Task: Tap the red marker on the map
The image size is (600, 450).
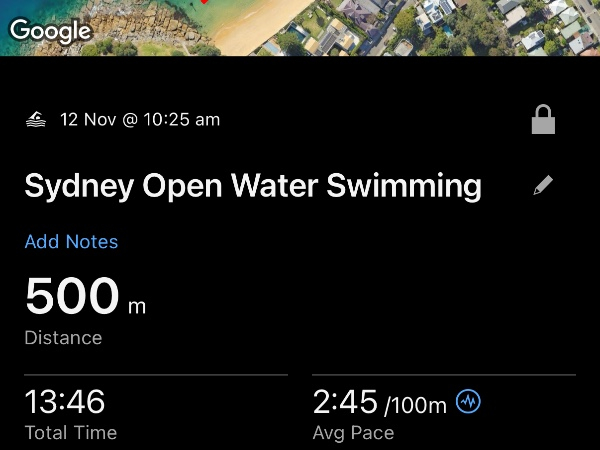Action: tap(205, 2)
